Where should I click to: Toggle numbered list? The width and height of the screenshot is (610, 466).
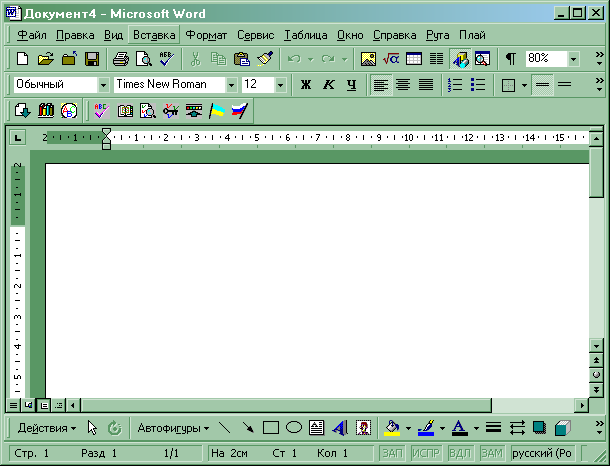click(x=455, y=84)
